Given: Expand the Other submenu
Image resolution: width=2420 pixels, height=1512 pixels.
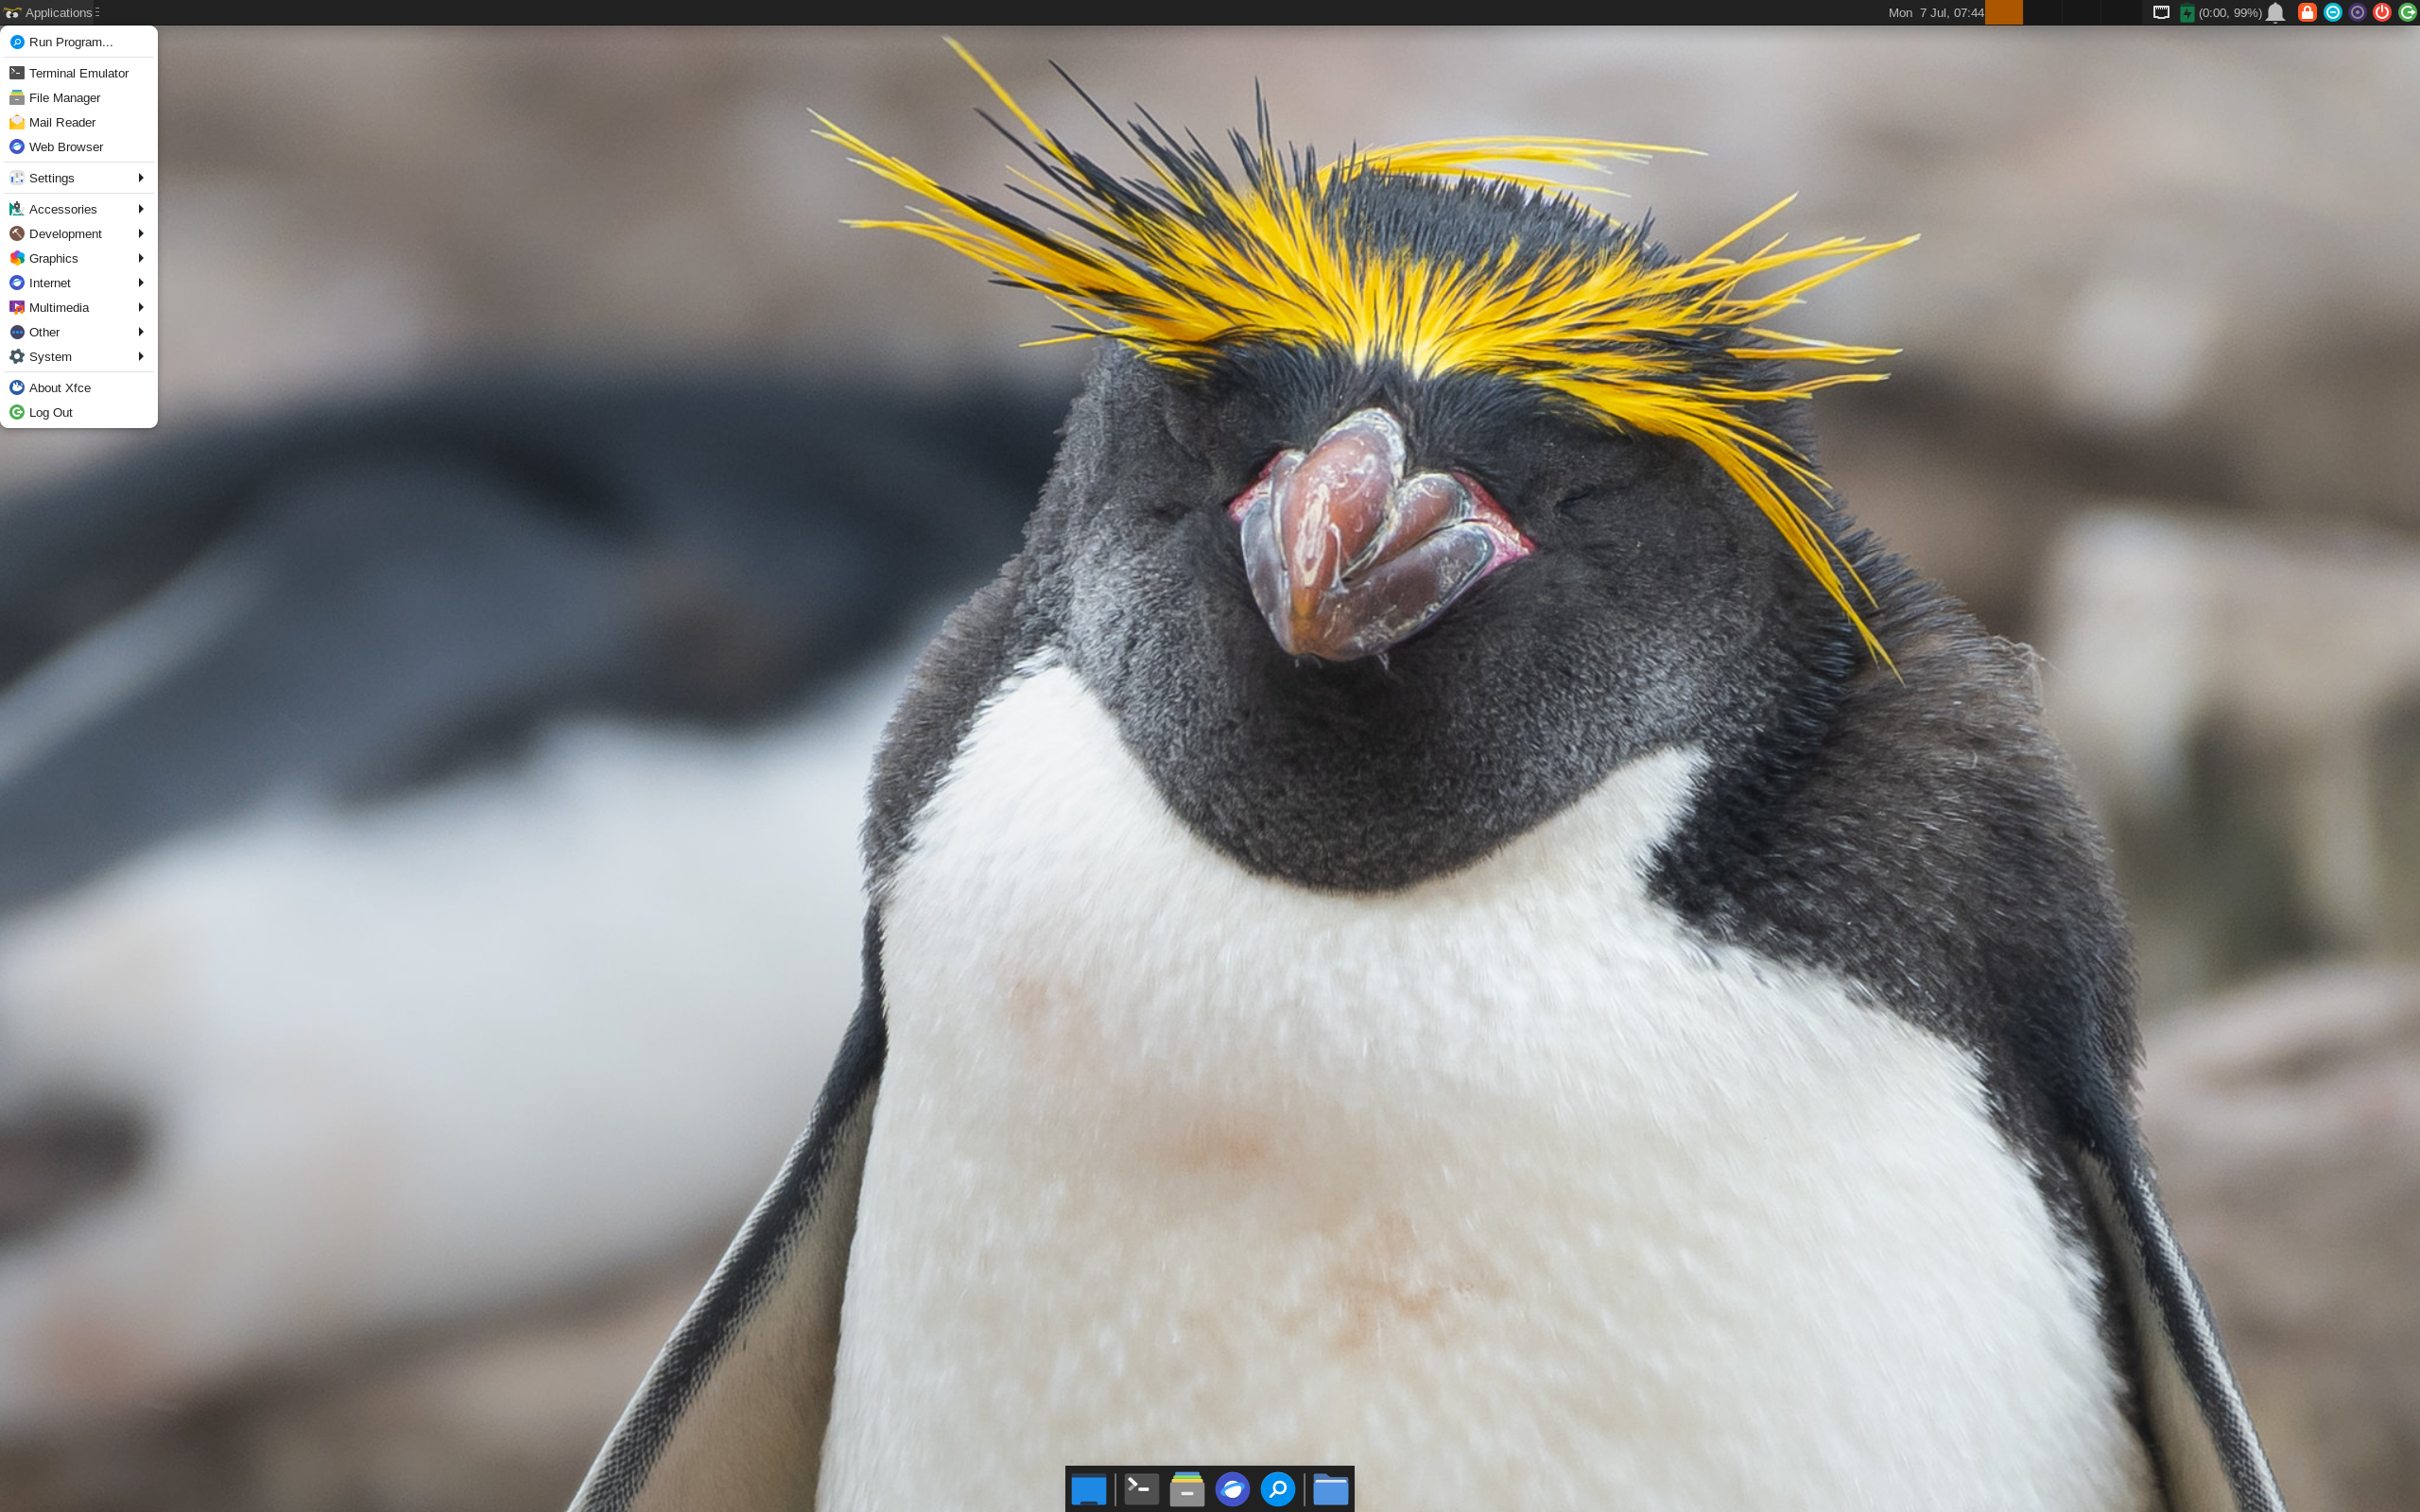Looking at the screenshot, I should point(79,332).
